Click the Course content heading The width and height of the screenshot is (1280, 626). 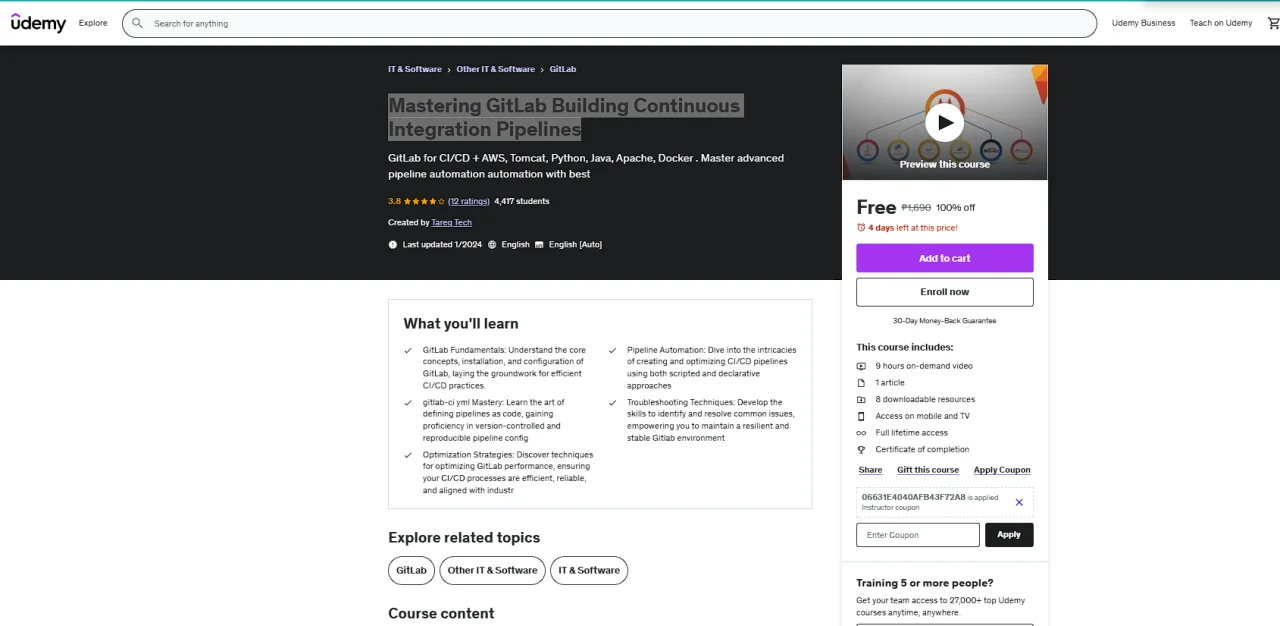point(441,613)
